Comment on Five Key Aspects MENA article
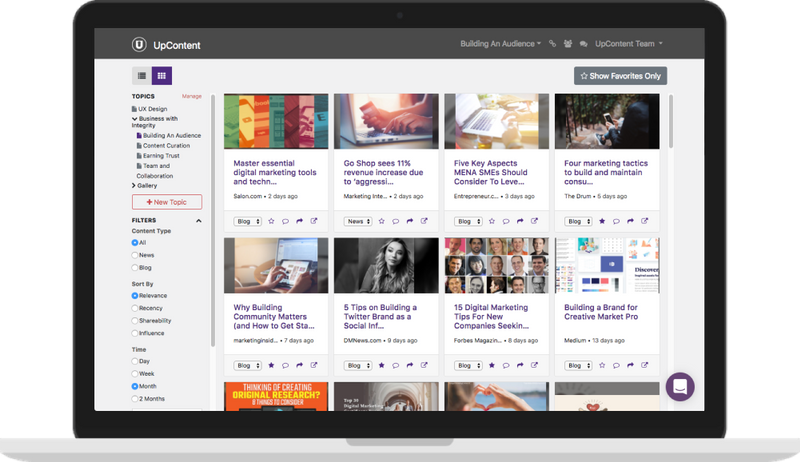The width and height of the screenshot is (800, 462). pyautogui.click(x=506, y=221)
